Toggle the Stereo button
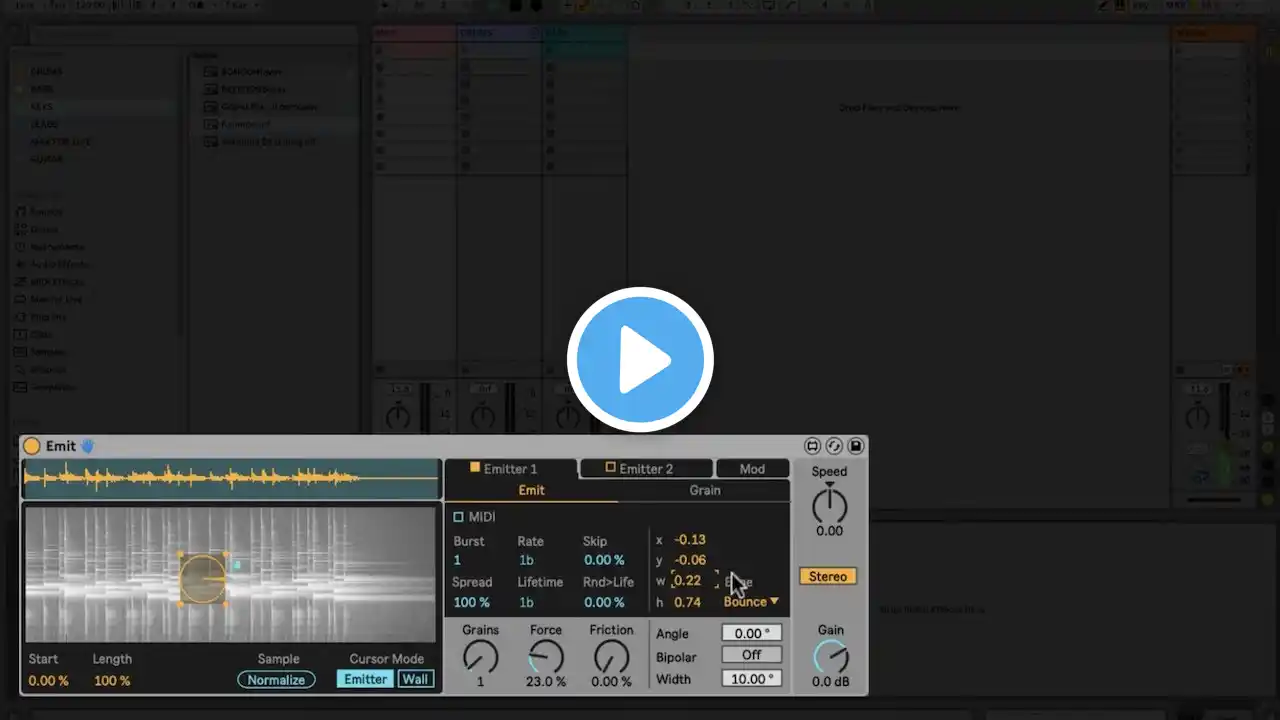1280x720 pixels. pos(828,576)
